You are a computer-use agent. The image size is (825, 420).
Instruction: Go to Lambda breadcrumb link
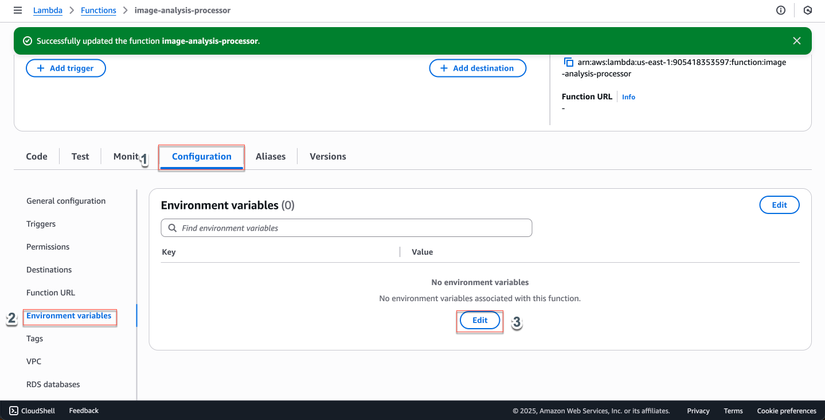tap(48, 11)
